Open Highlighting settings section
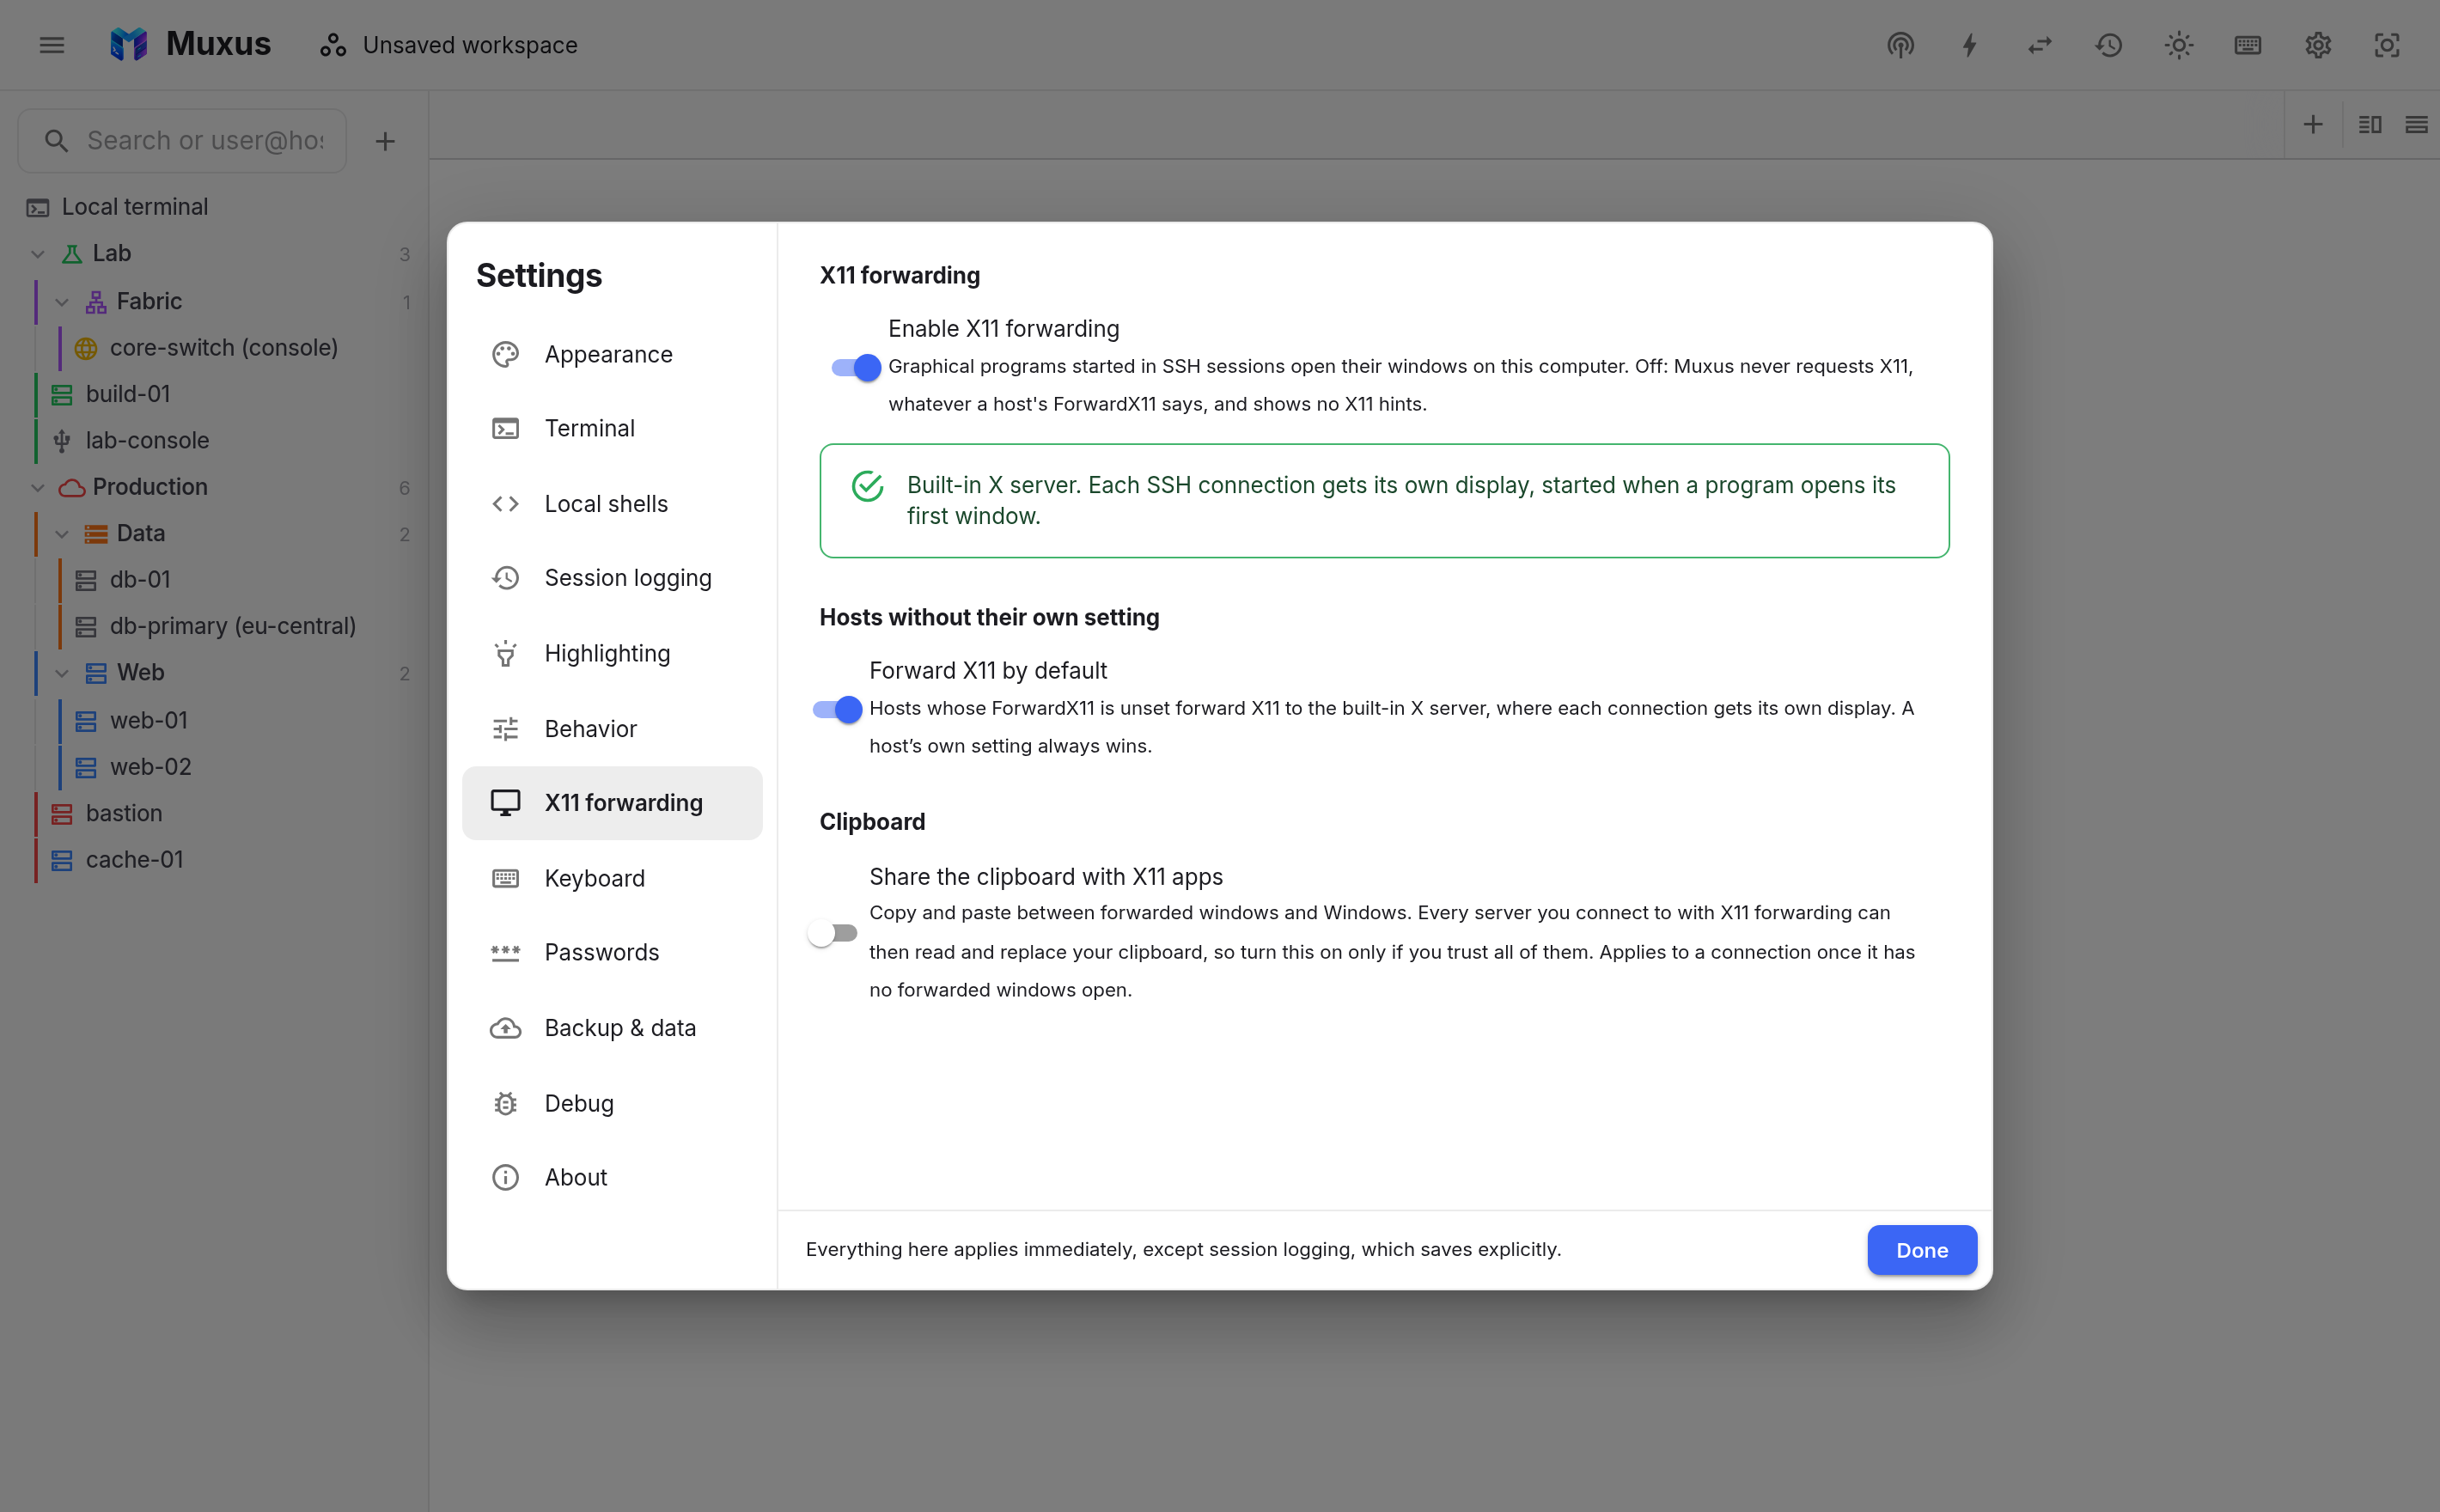This screenshot has width=2440, height=1512. tap(612, 653)
